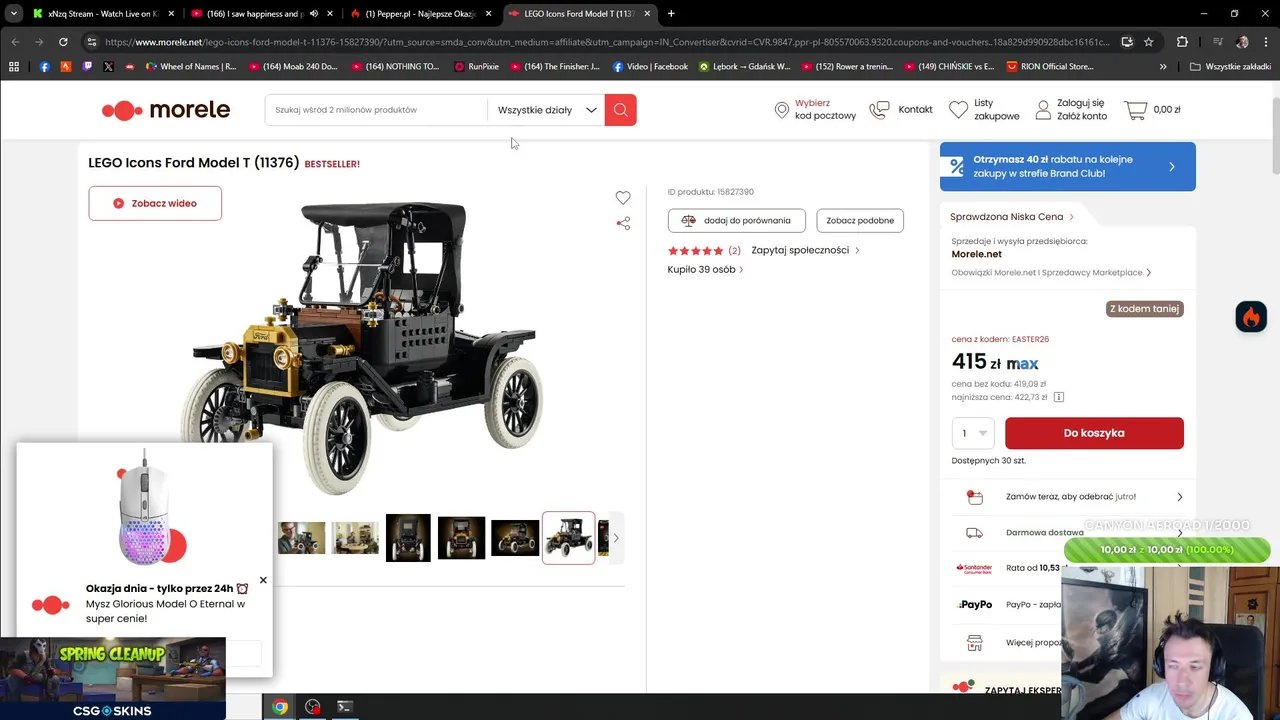Open Zapytaj społeczności link

[x=805, y=251]
